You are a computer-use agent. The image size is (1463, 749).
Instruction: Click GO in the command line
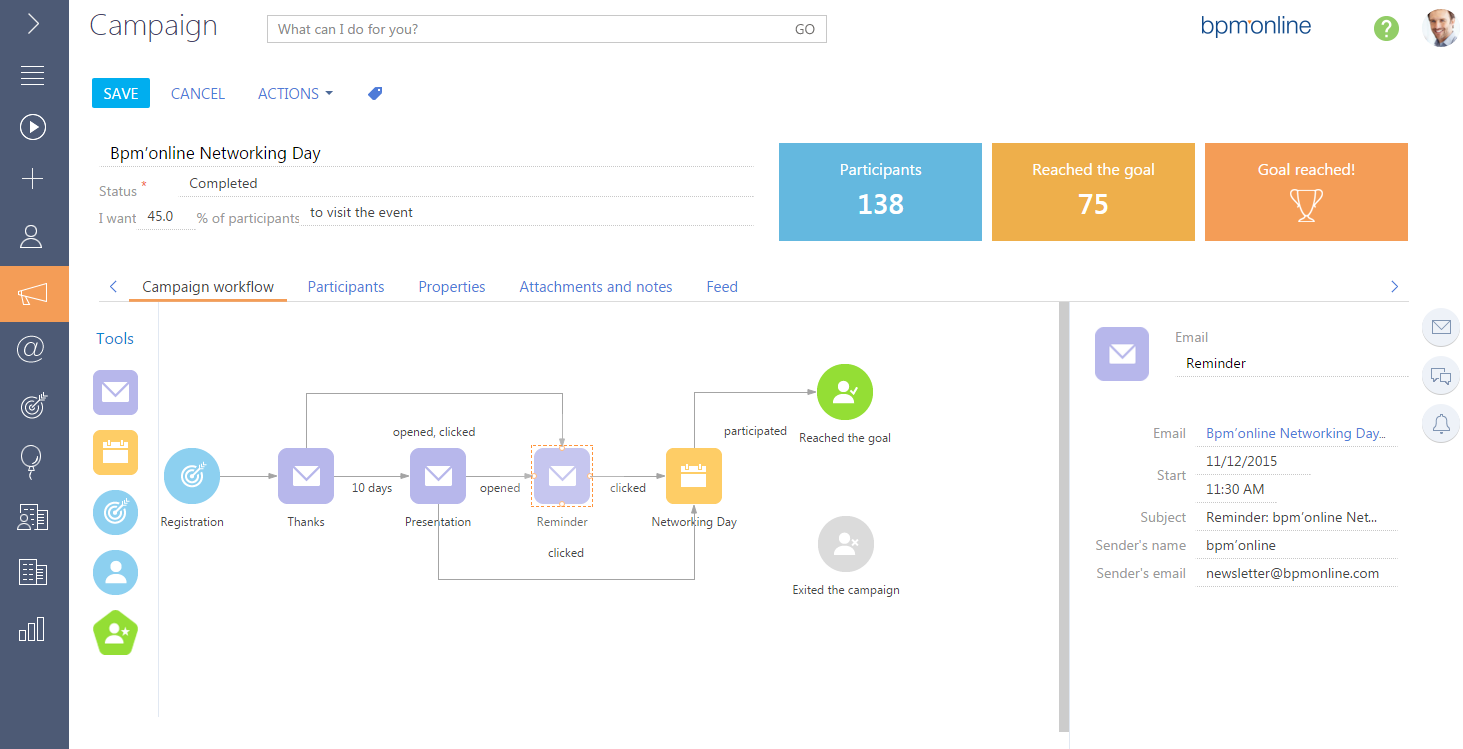point(805,29)
